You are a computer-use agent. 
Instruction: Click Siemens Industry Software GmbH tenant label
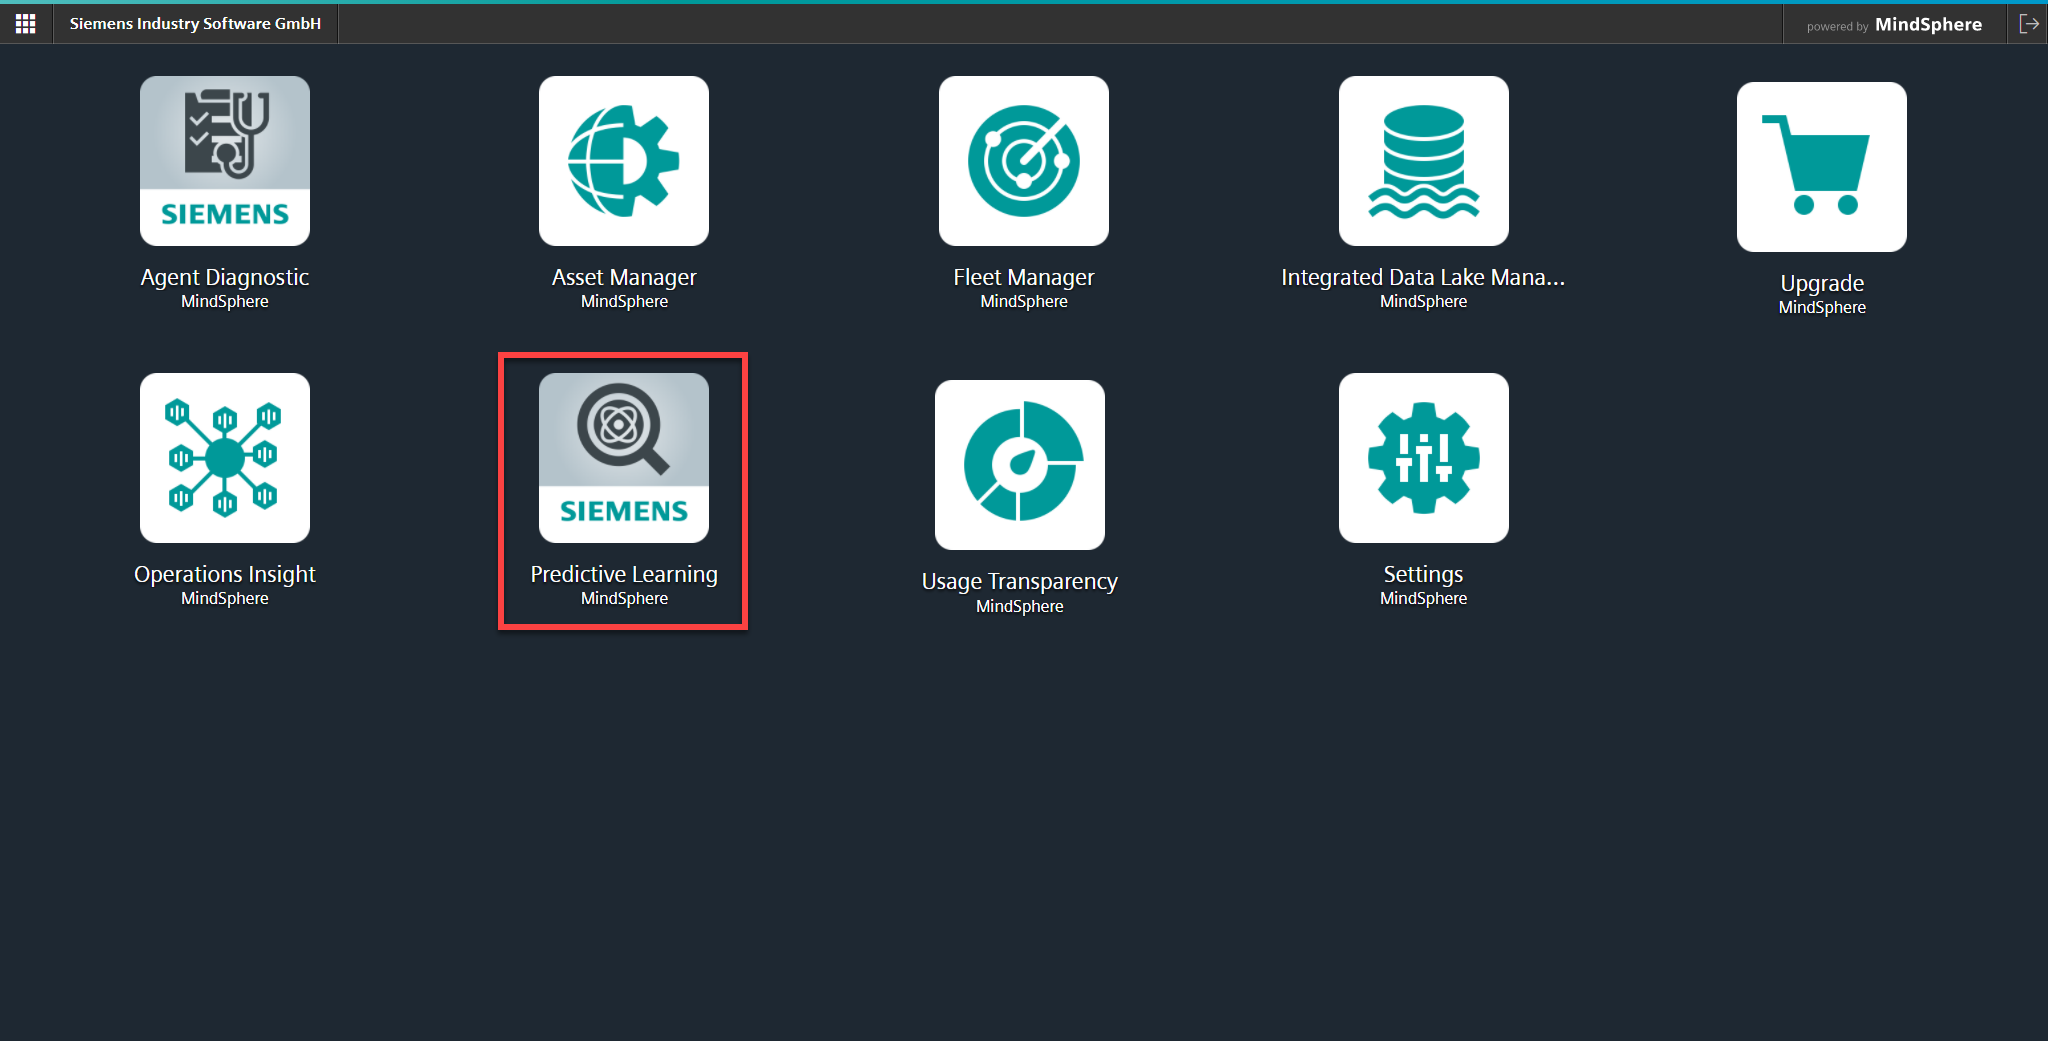coord(195,23)
